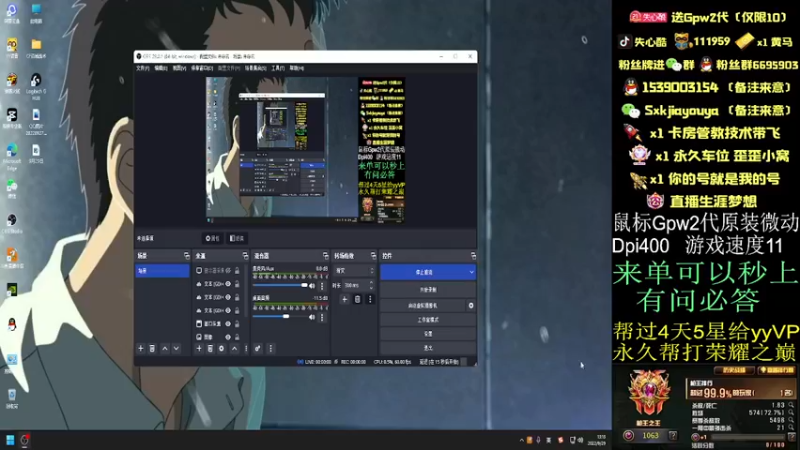The height and width of the screenshot is (450, 800).
Task: Open the 编辑(E) menu in OBS
Action: 161,68
